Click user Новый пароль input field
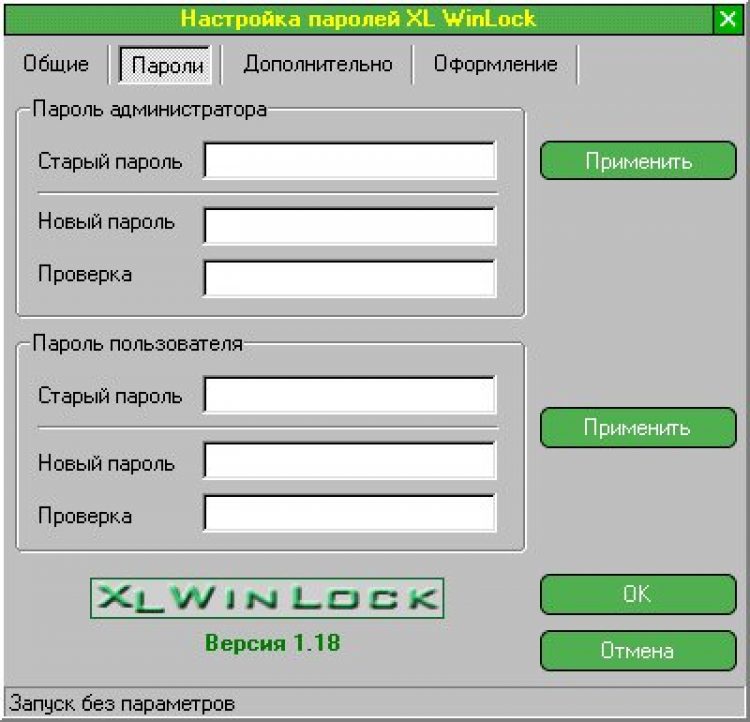 click(x=350, y=460)
